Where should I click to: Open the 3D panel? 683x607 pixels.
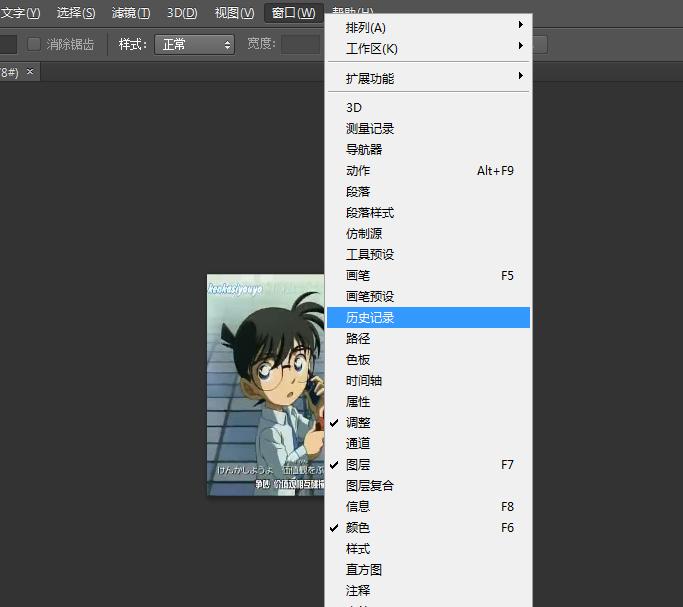coord(429,108)
